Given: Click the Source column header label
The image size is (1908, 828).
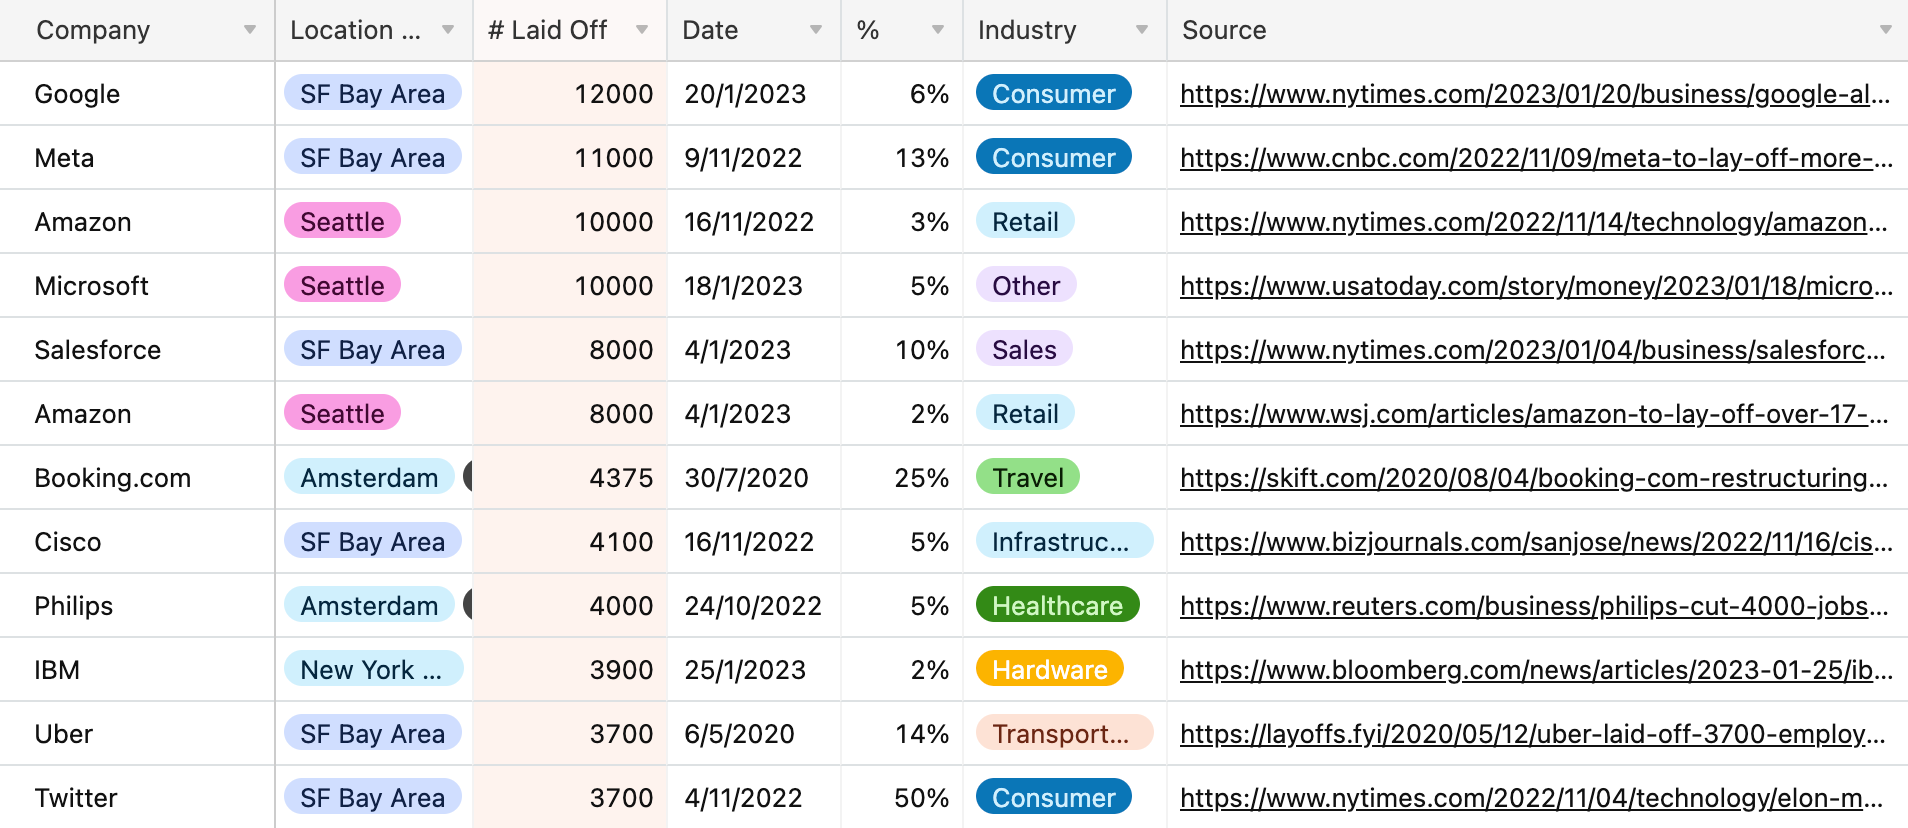Looking at the screenshot, I should 1224,30.
